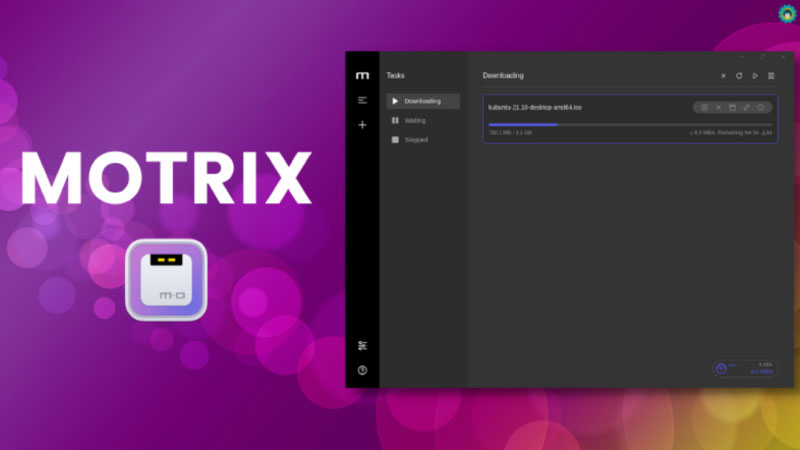
Task: Add a new download task with plus icon
Action: coord(362,125)
